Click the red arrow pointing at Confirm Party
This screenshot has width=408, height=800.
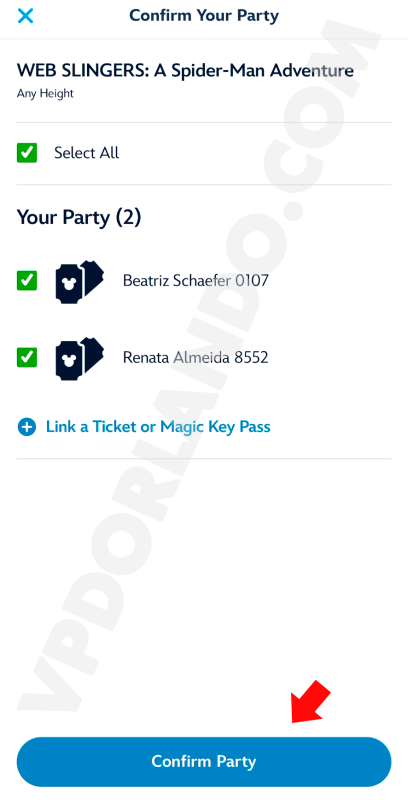pos(311,702)
